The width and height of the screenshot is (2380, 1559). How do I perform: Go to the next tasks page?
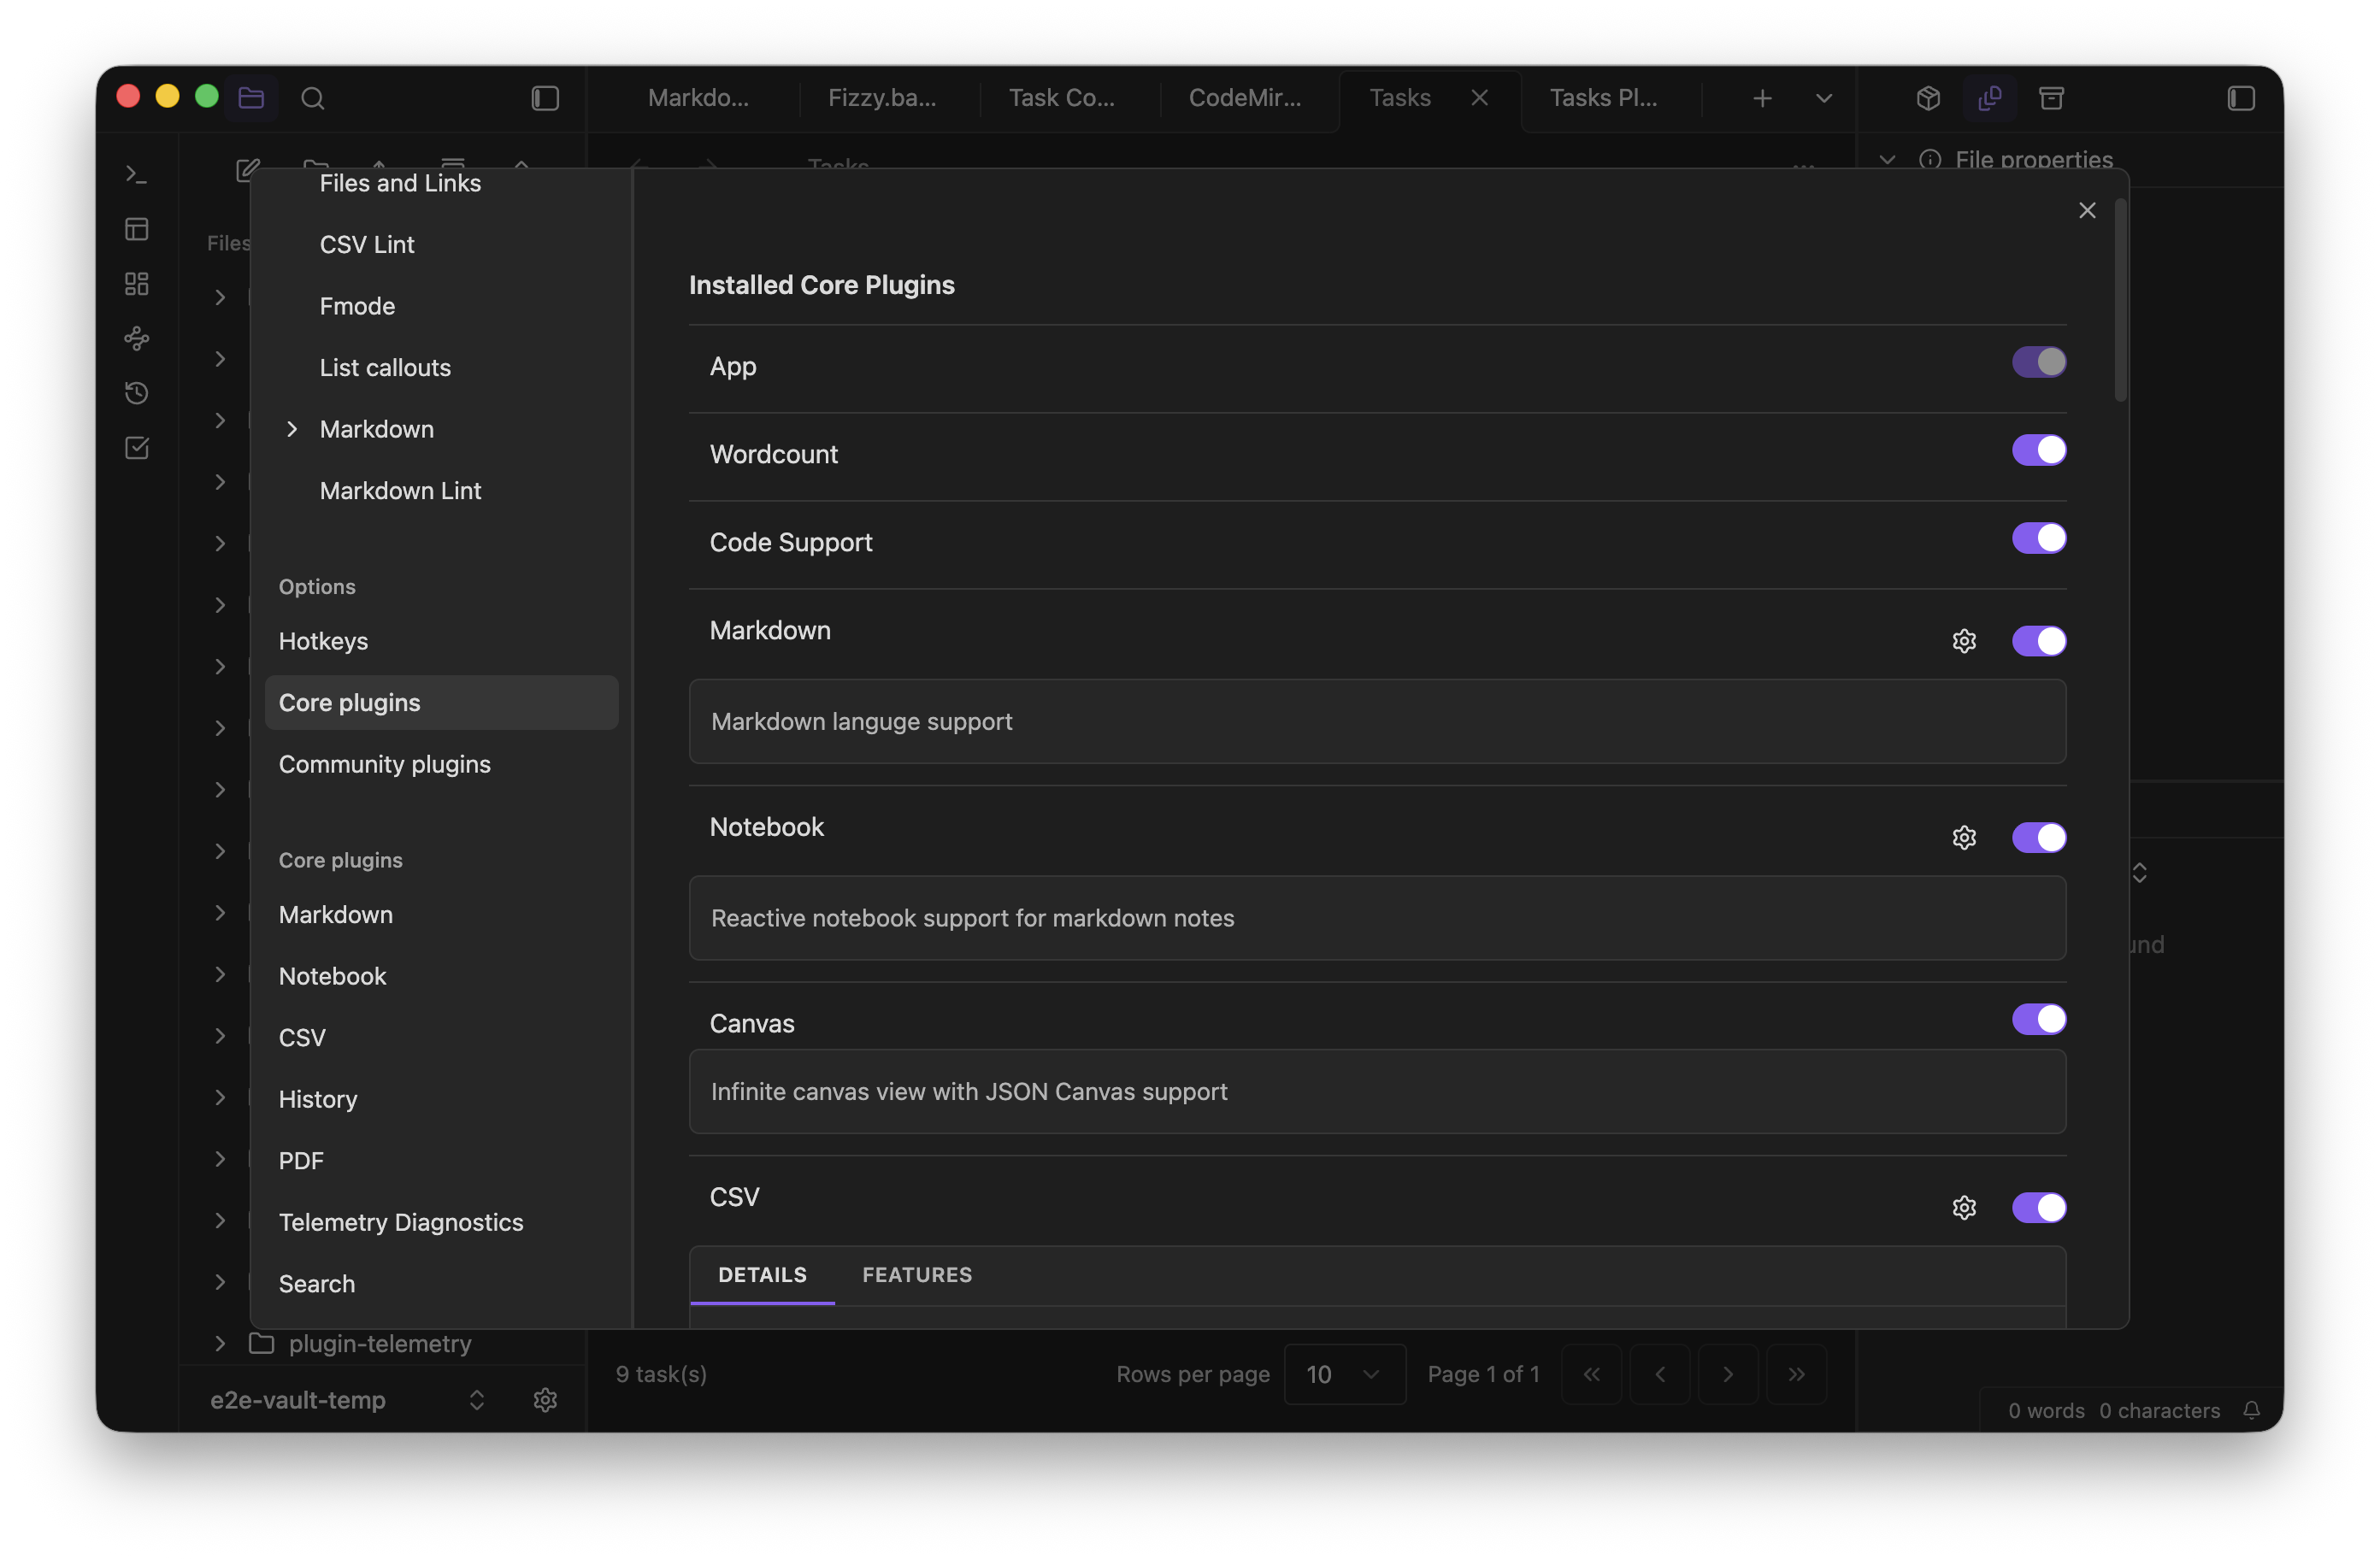[1728, 1375]
